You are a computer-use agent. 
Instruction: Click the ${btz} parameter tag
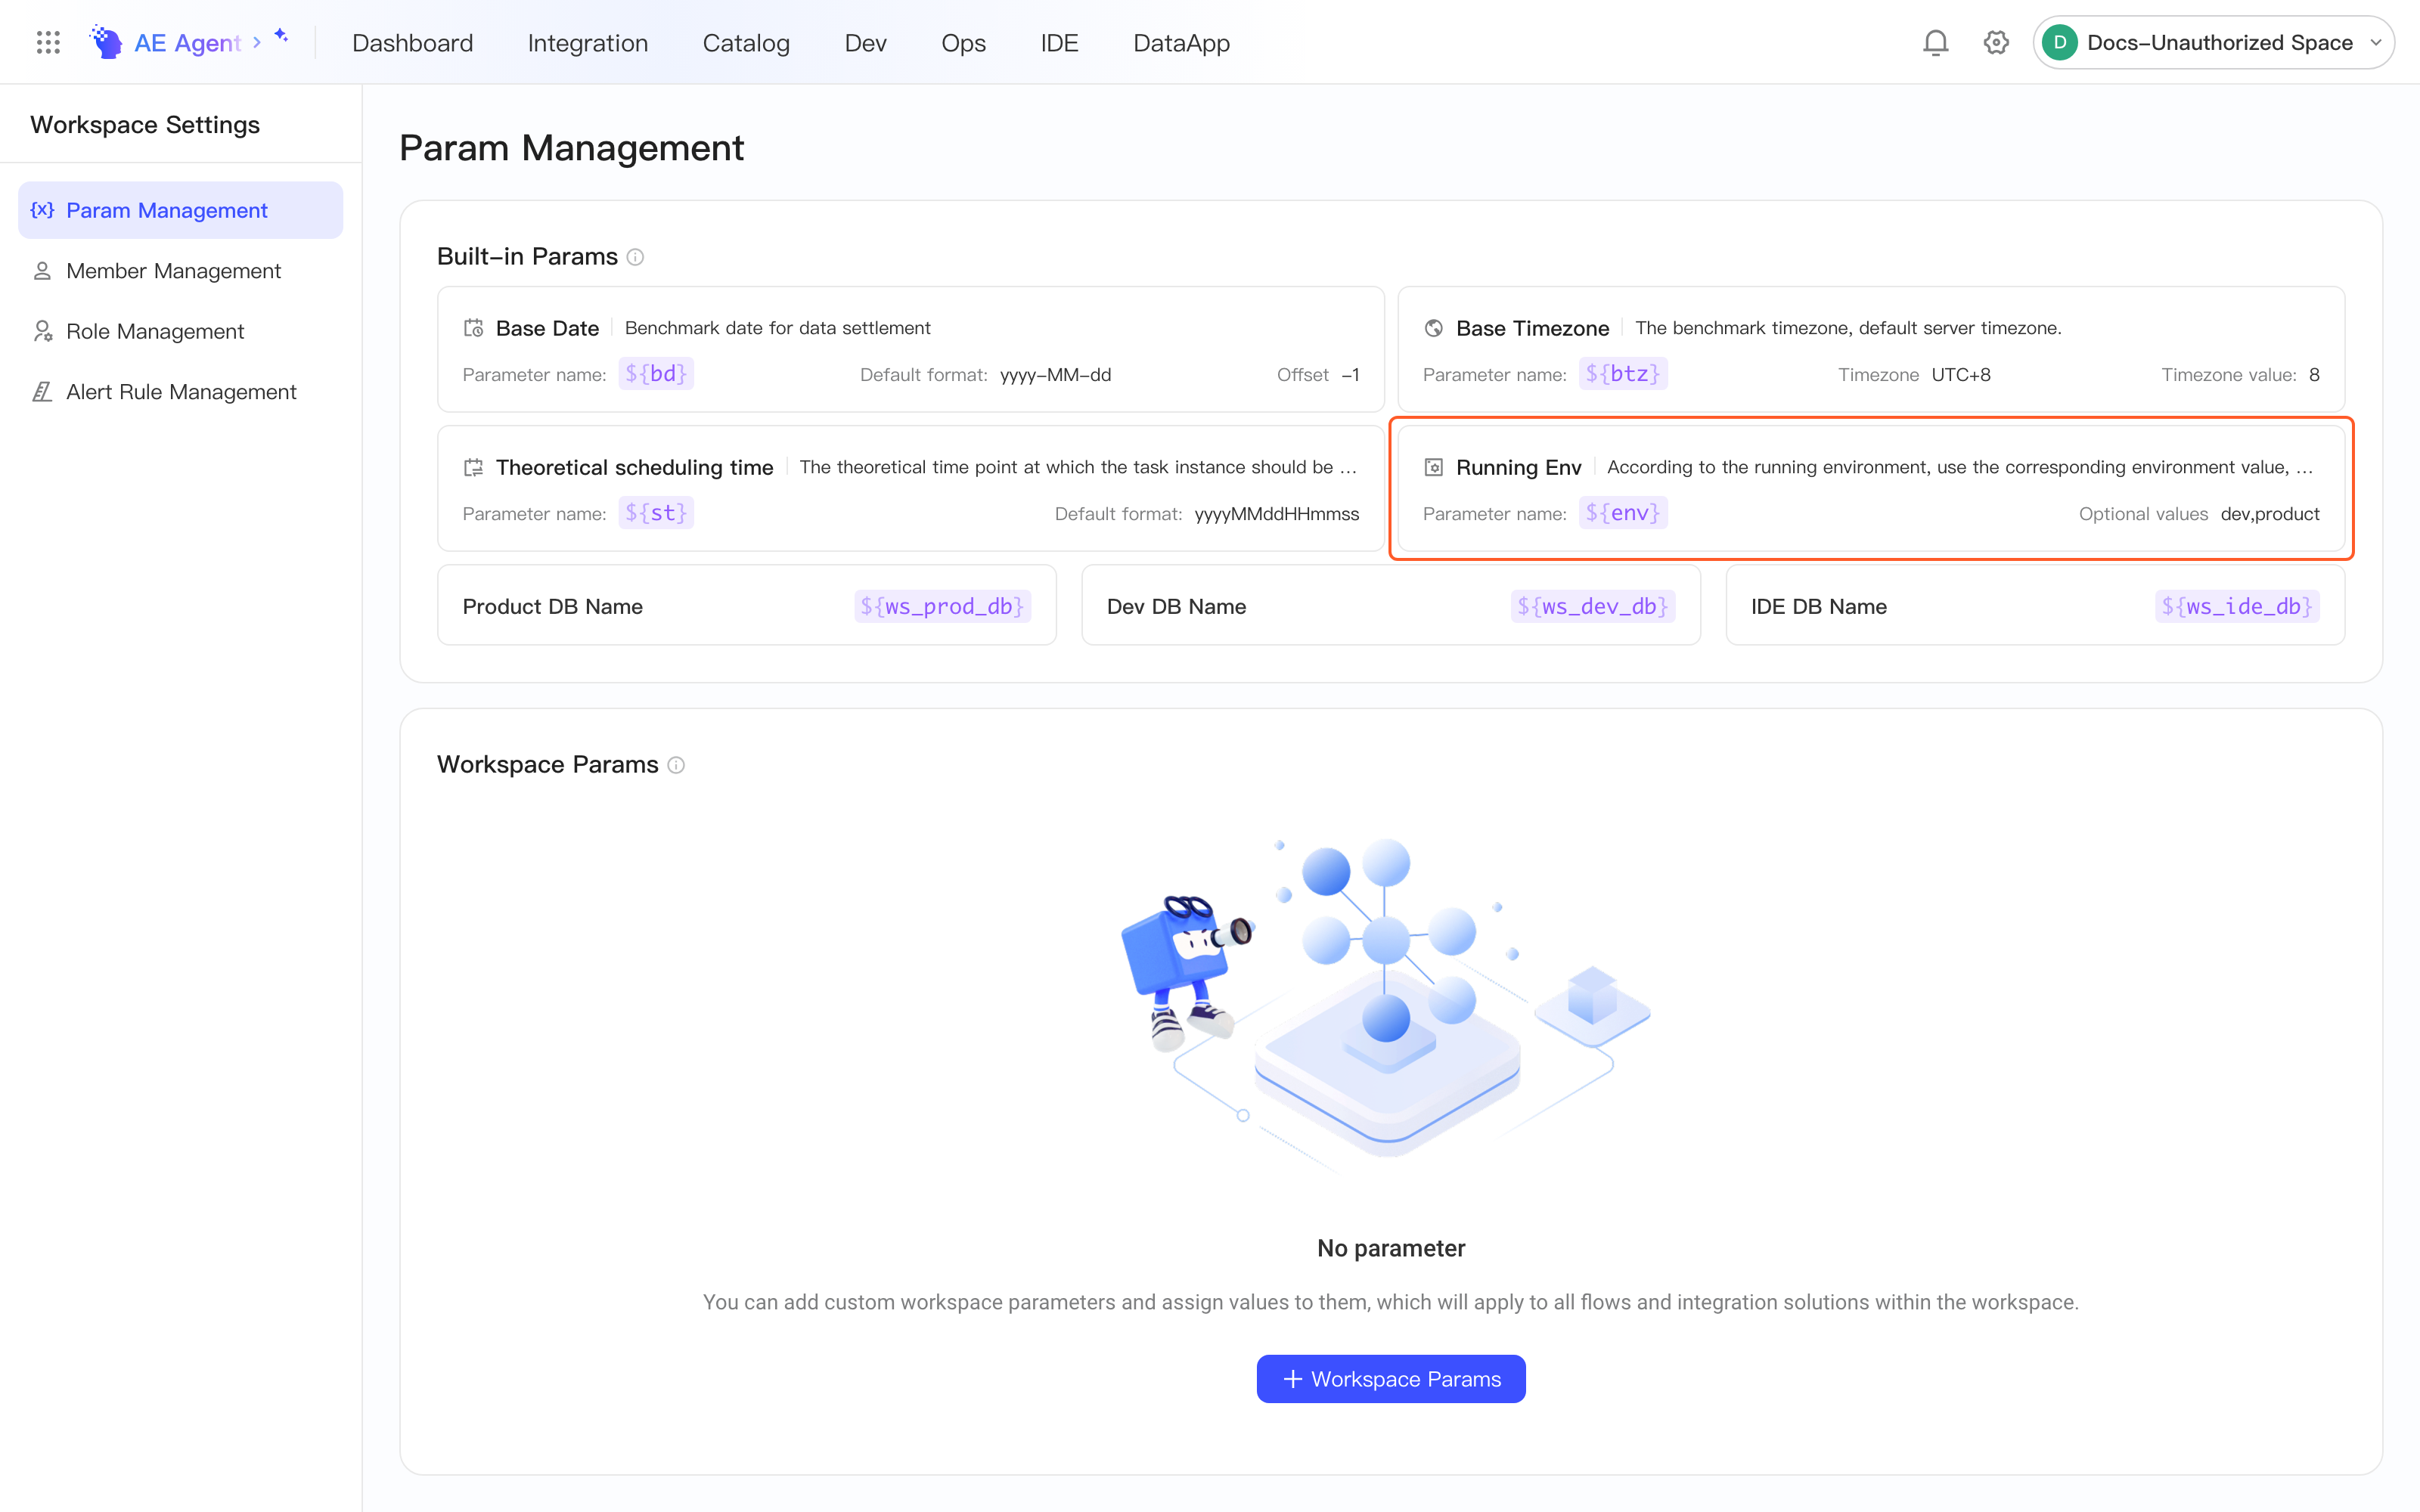1623,374
